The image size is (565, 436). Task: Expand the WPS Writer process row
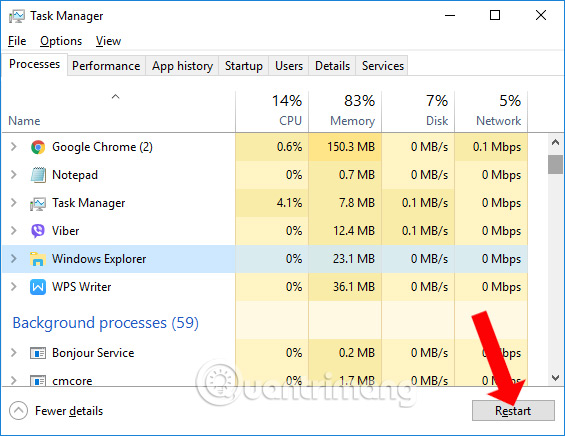[x=14, y=287]
